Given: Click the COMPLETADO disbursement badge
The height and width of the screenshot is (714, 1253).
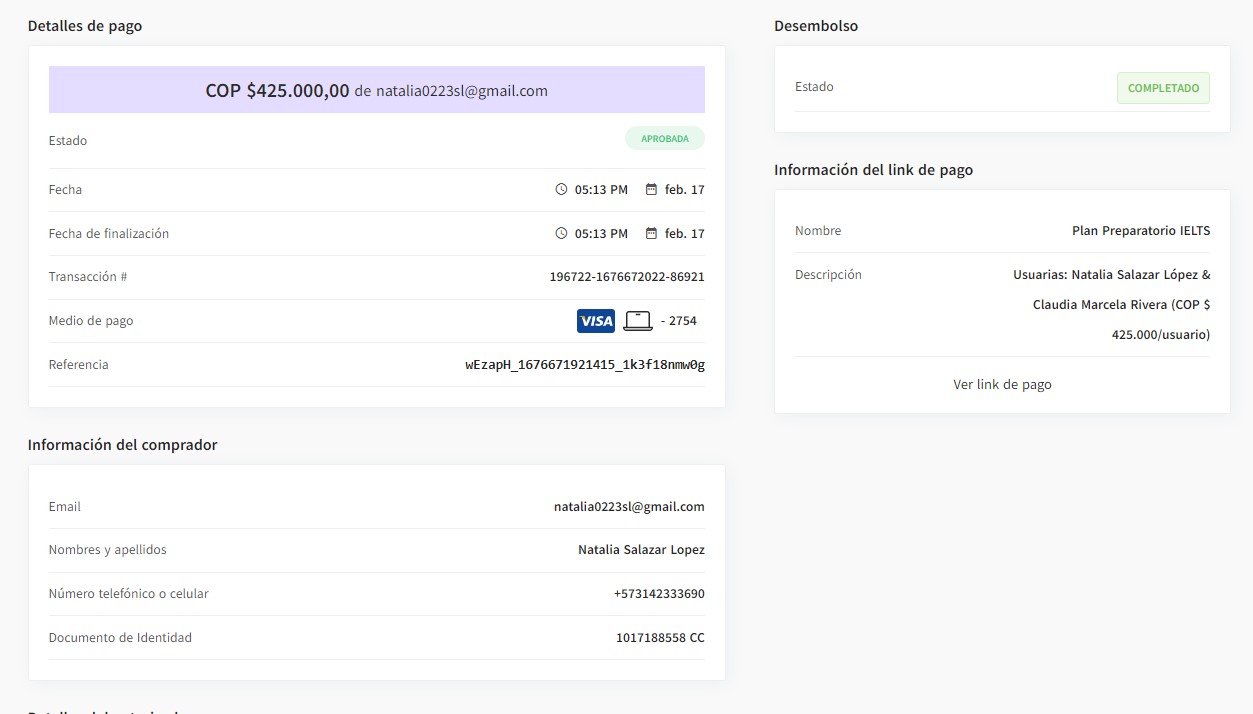Looking at the screenshot, I should (x=1162, y=88).
